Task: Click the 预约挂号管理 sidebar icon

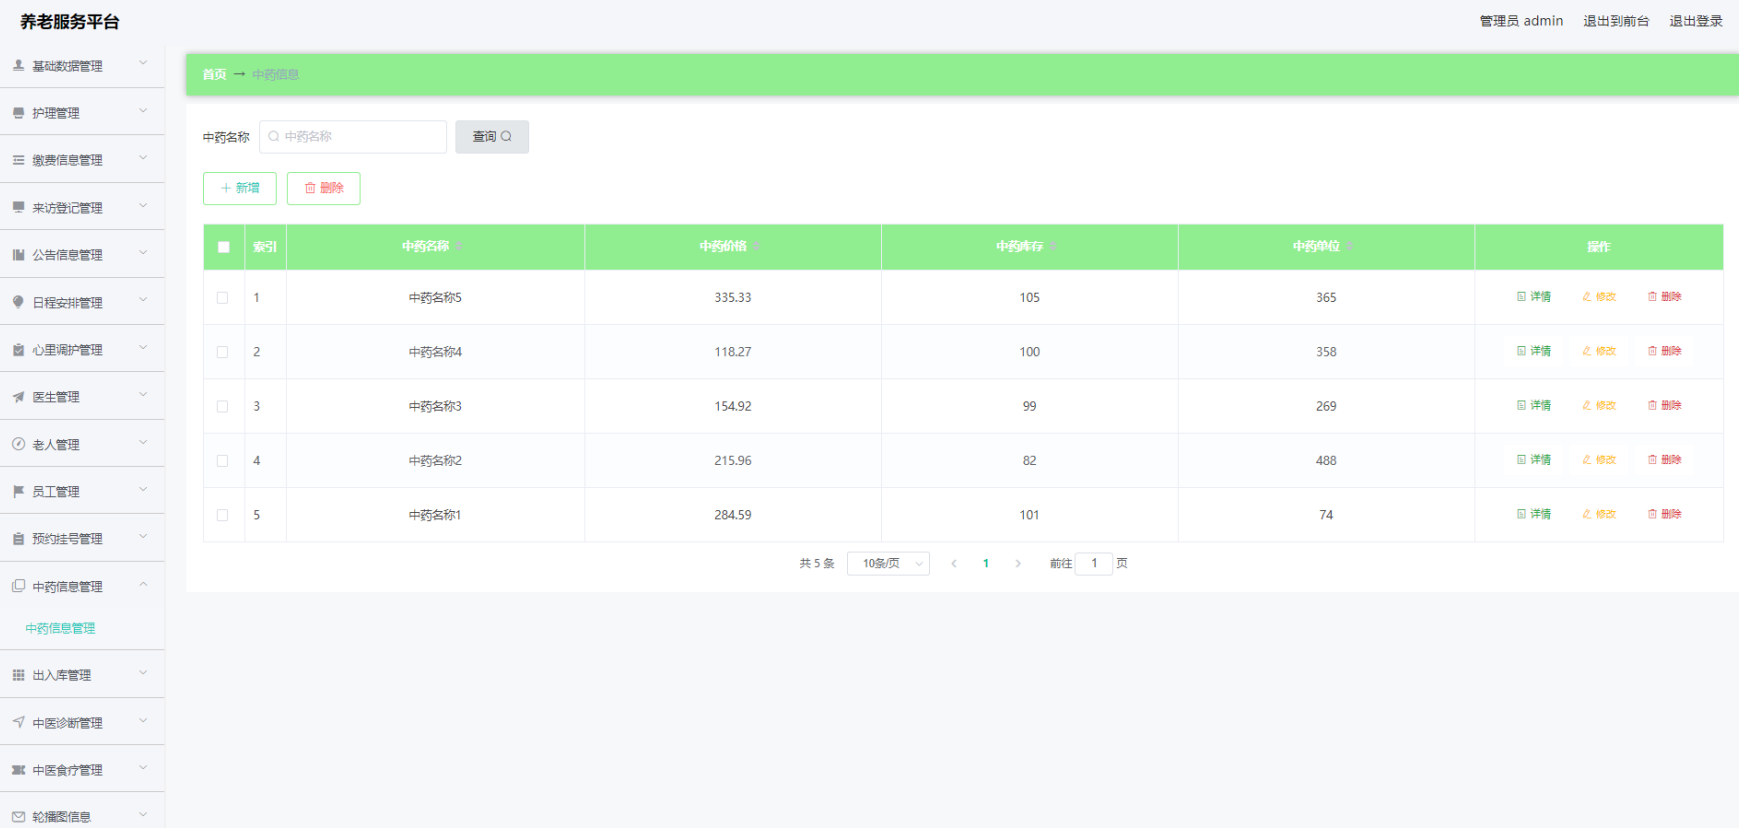Action: coord(18,539)
